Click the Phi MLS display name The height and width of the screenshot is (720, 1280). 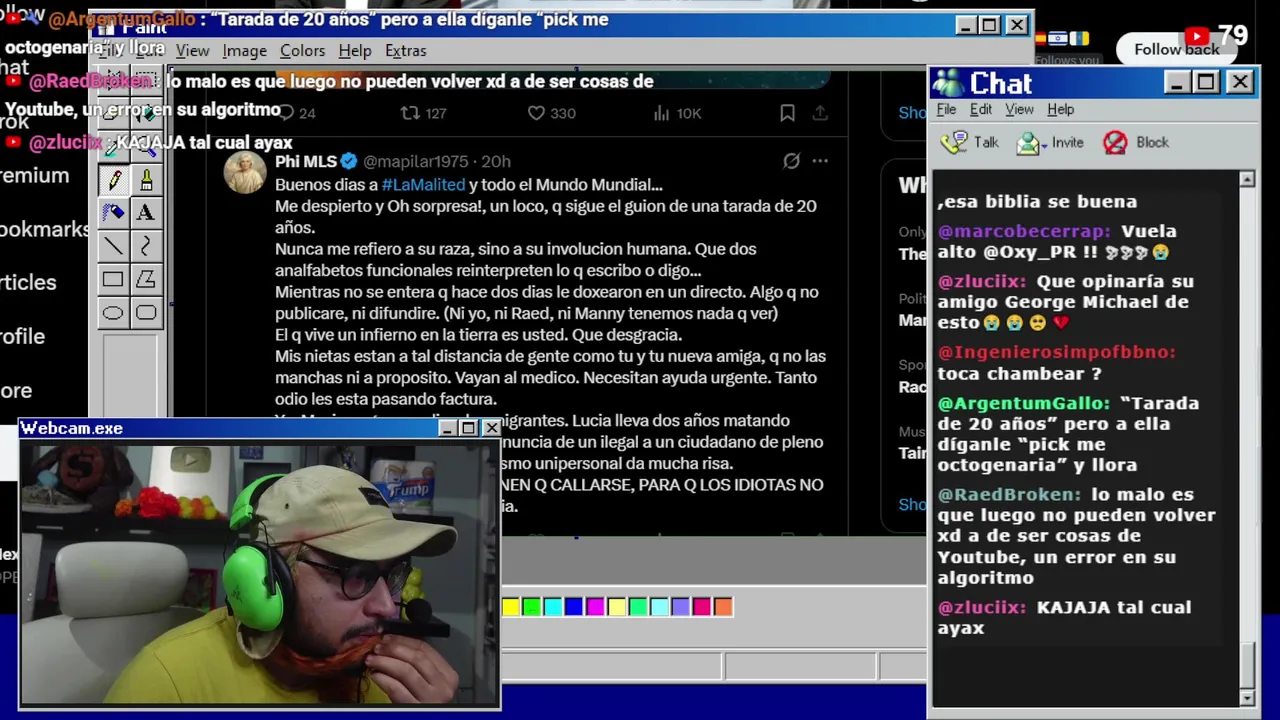[306, 161]
